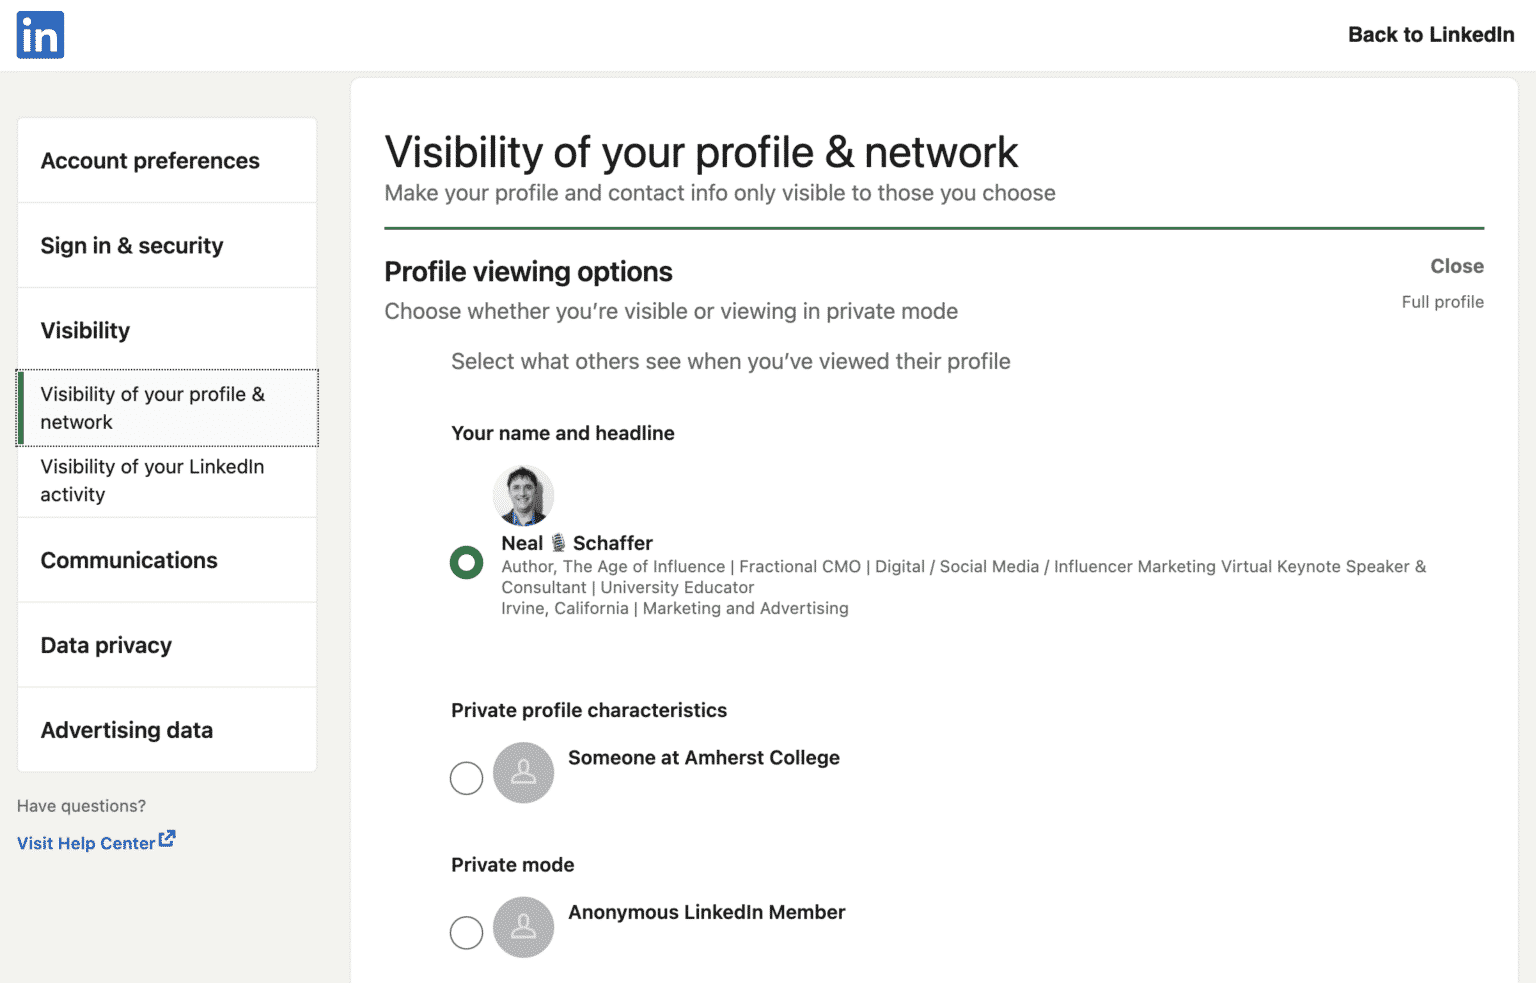Viewport: 1536px width, 983px height.
Task: Open the Advertising data section
Action: point(126,730)
